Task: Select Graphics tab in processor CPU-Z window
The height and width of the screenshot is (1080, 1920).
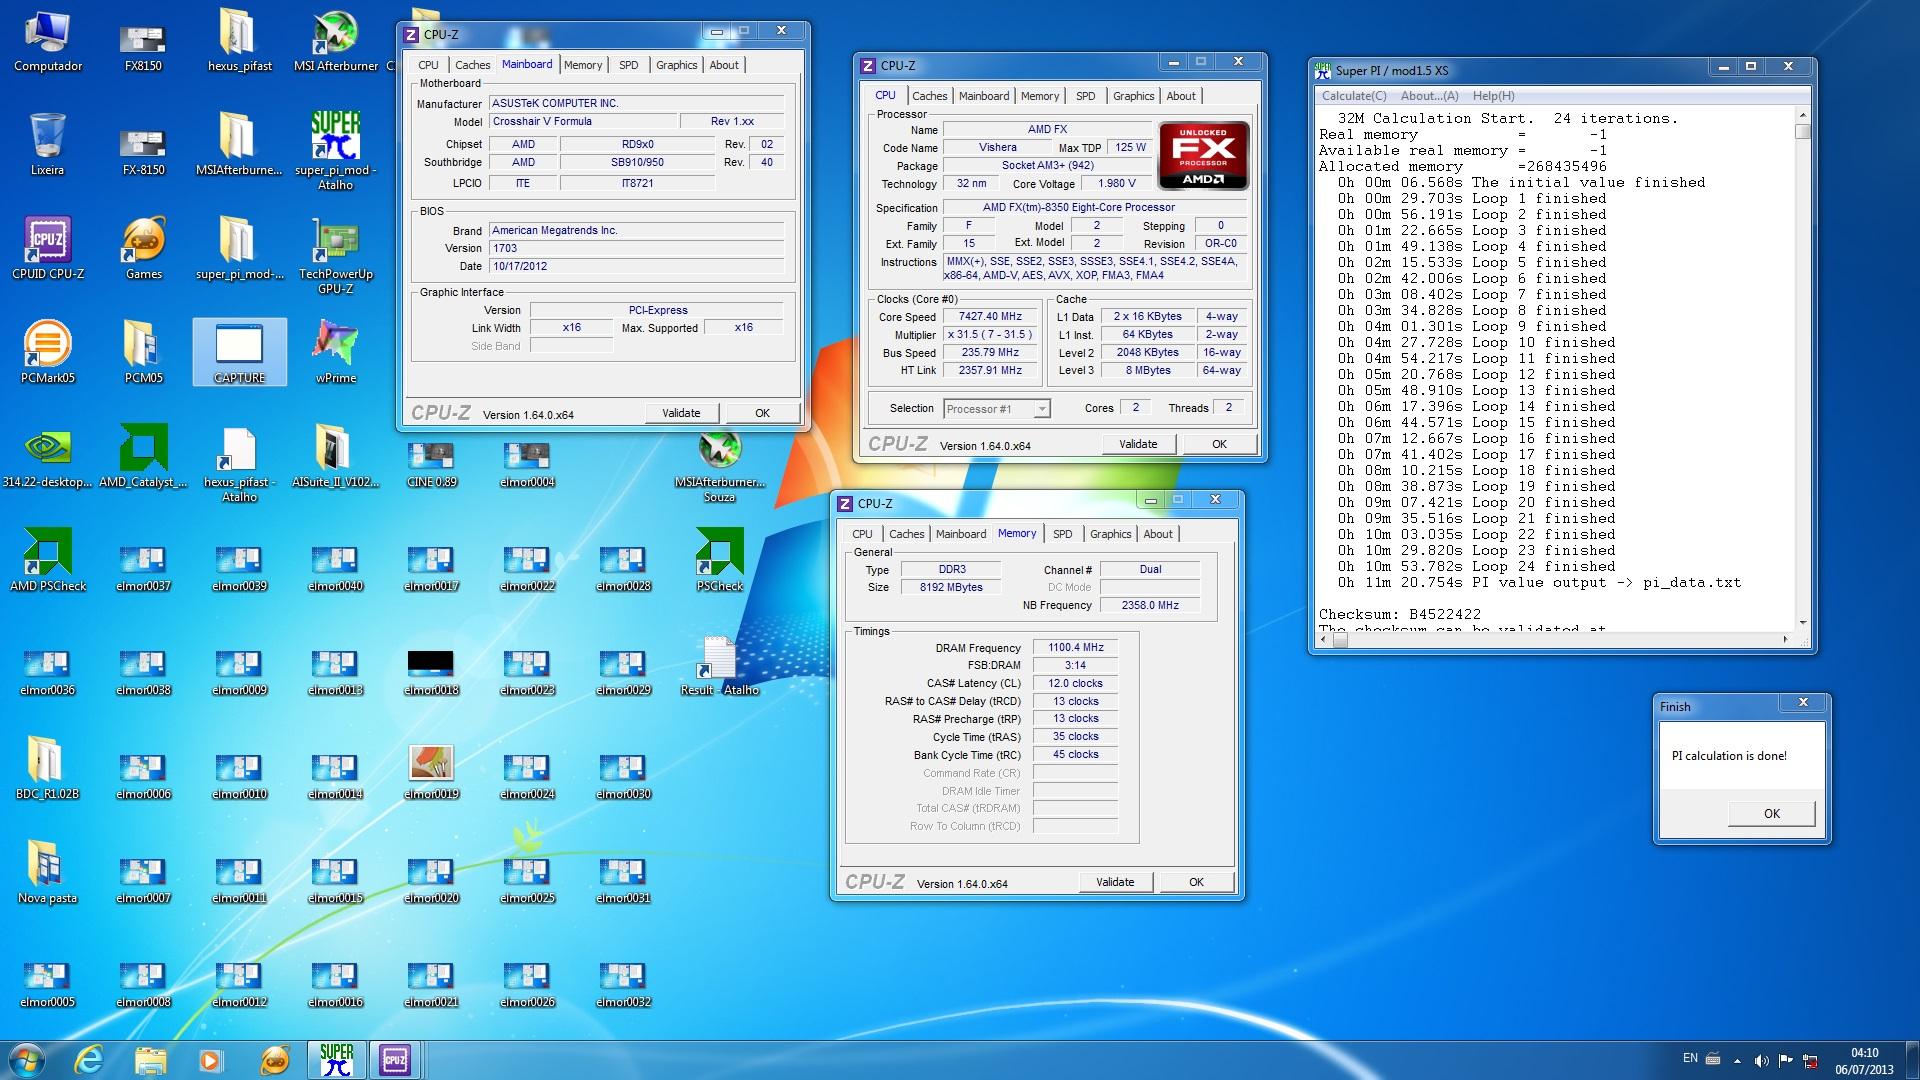Action: (x=1133, y=96)
